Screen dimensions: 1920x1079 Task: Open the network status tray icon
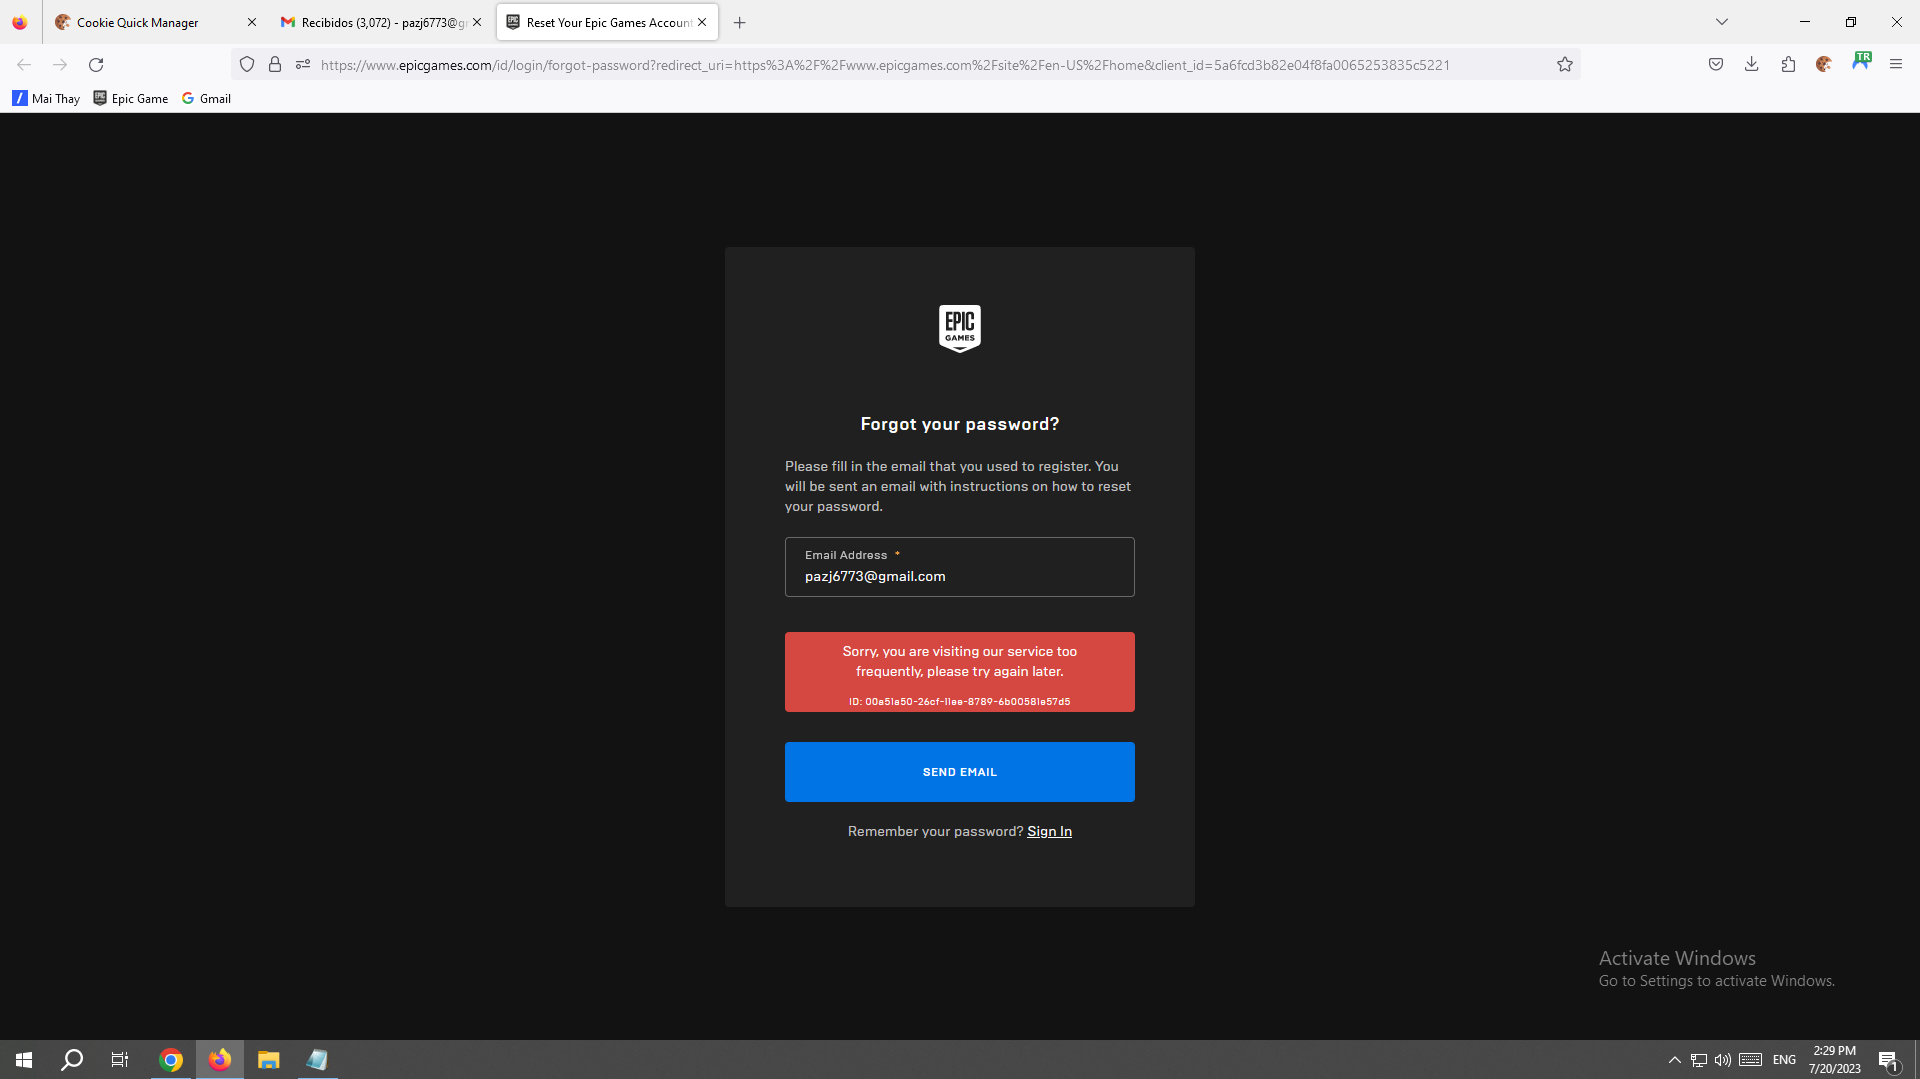click(x=1699, y=1060)
